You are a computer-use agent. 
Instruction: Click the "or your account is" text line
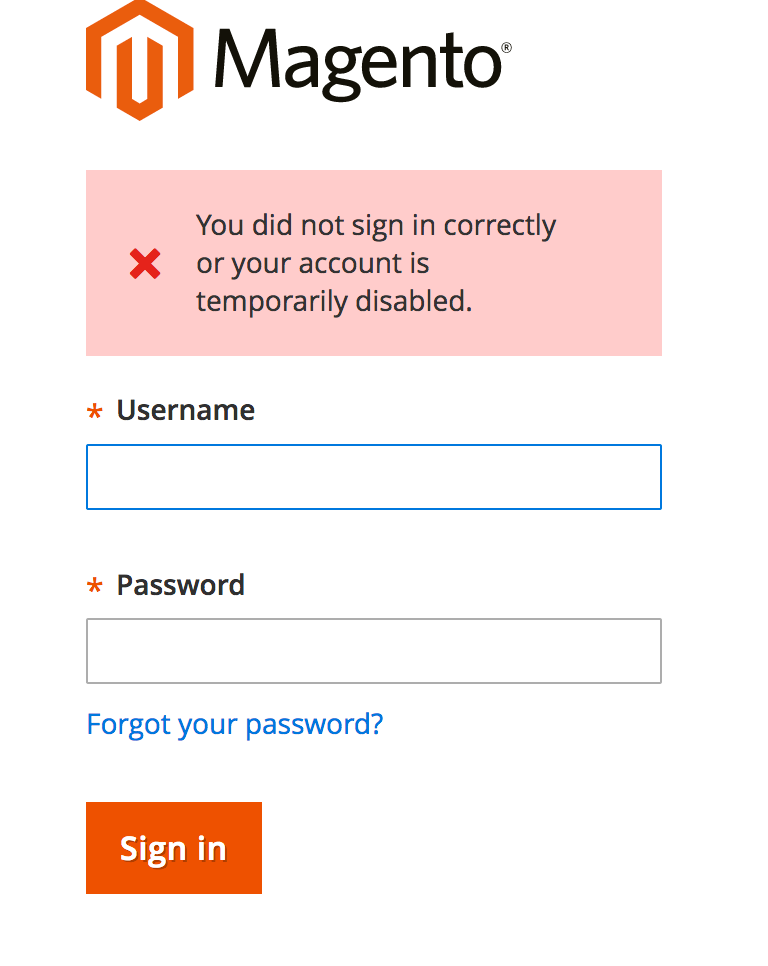[312, 264]
